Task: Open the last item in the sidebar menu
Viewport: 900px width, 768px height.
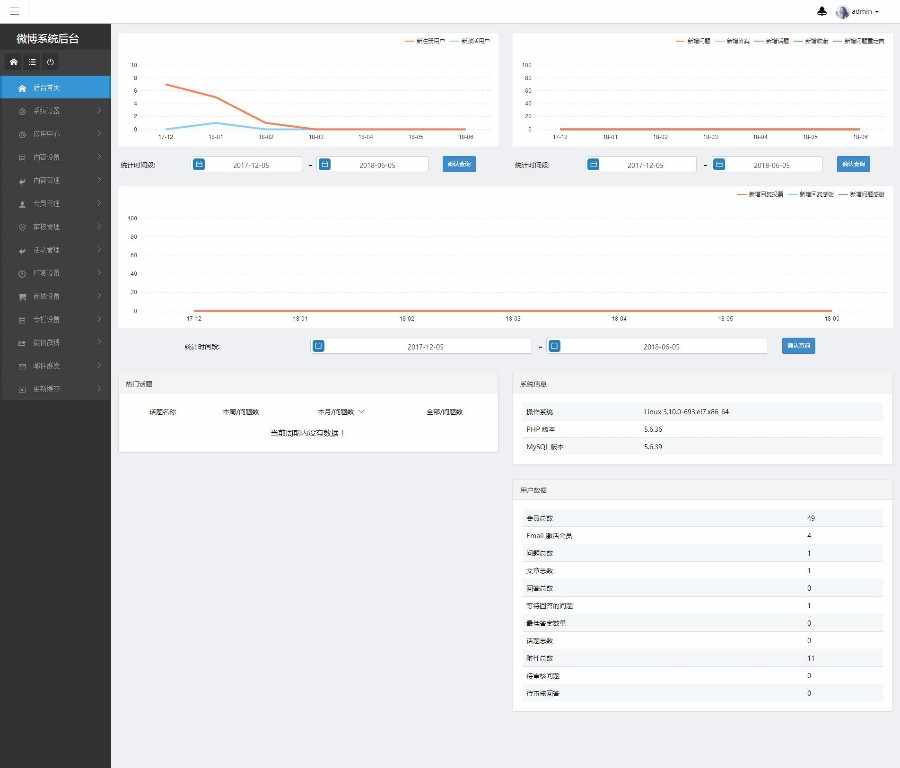Action: (x=55, y=389)
